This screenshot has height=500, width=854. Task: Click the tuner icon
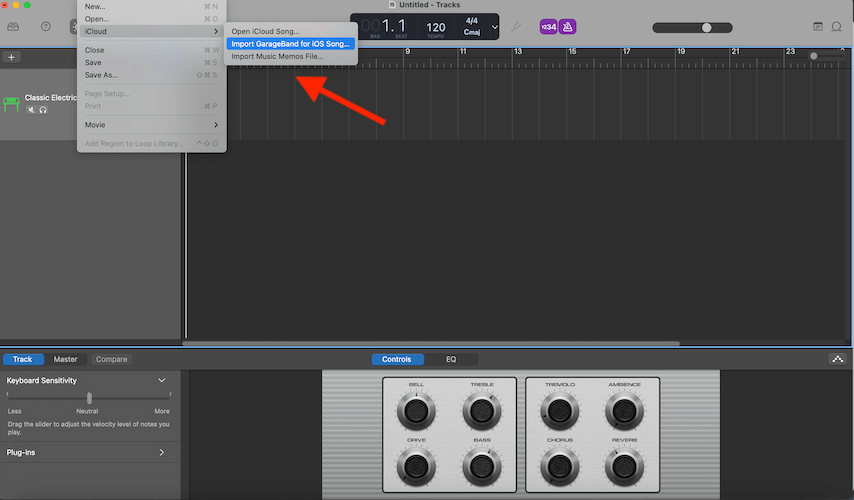pyautogui.click(x=516, y=27)
